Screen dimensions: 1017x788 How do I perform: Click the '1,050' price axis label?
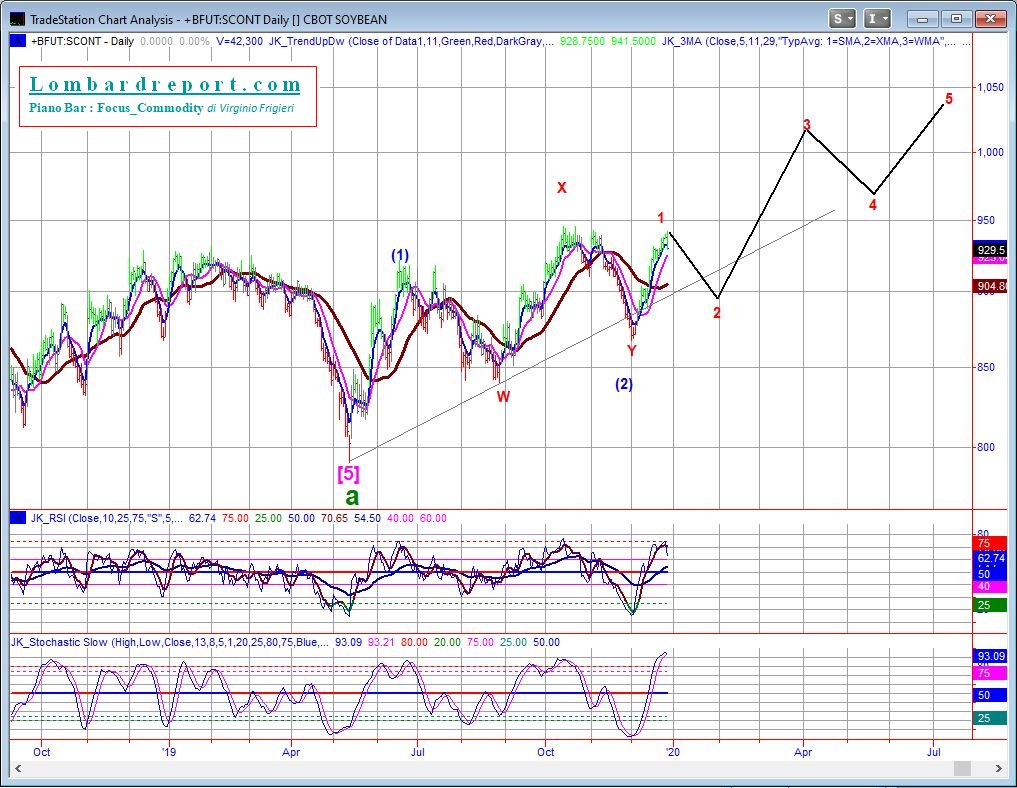[990, 88]
